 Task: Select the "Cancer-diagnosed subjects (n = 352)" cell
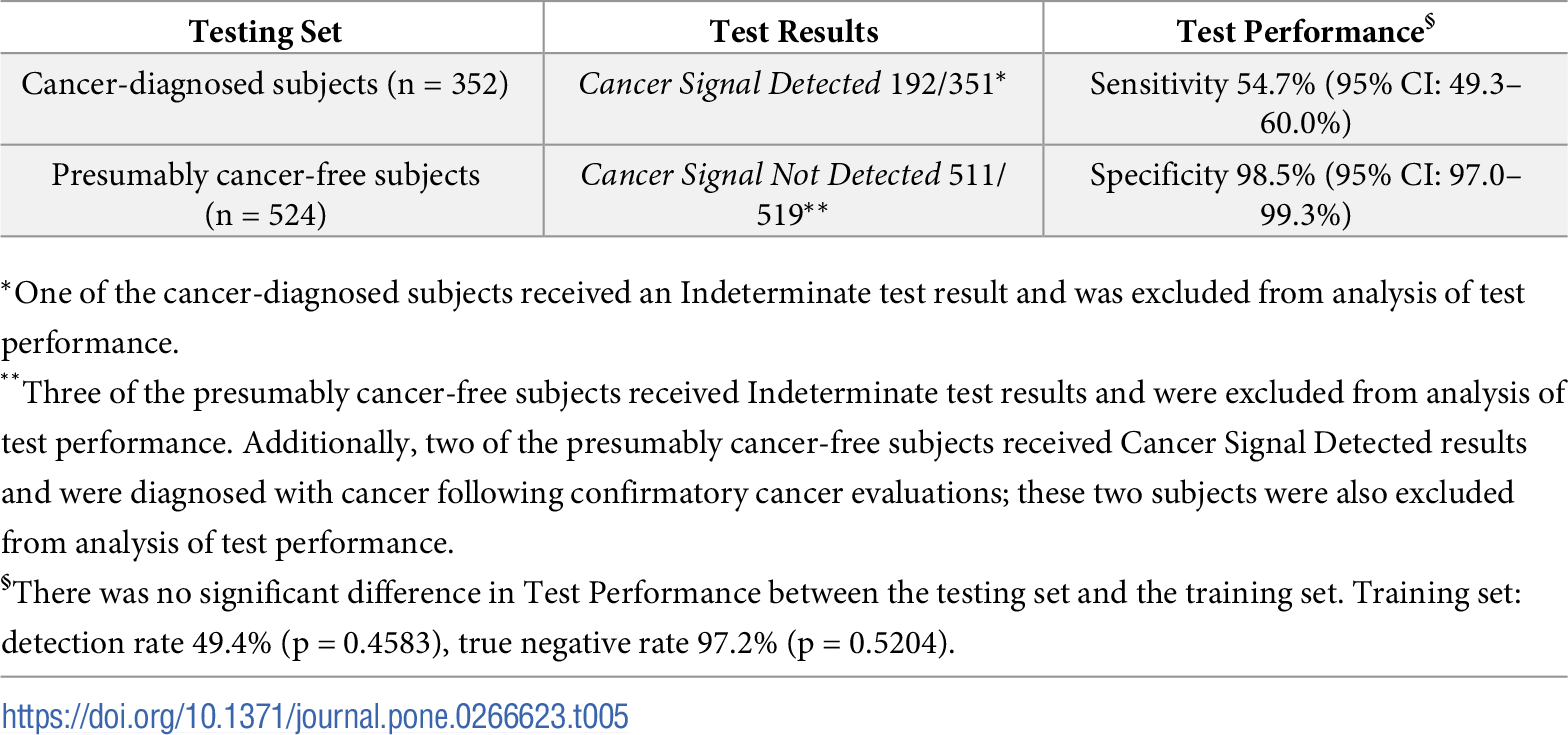coord(266,84)
